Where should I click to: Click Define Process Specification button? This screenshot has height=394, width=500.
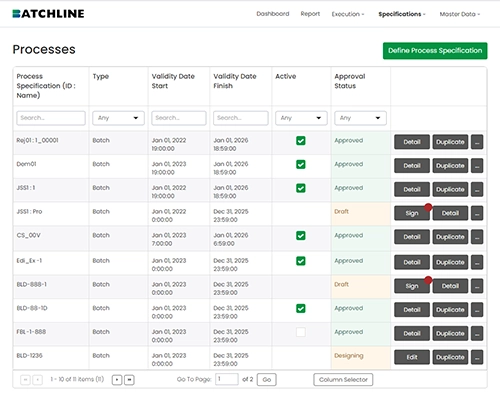[x=435, y=51]
